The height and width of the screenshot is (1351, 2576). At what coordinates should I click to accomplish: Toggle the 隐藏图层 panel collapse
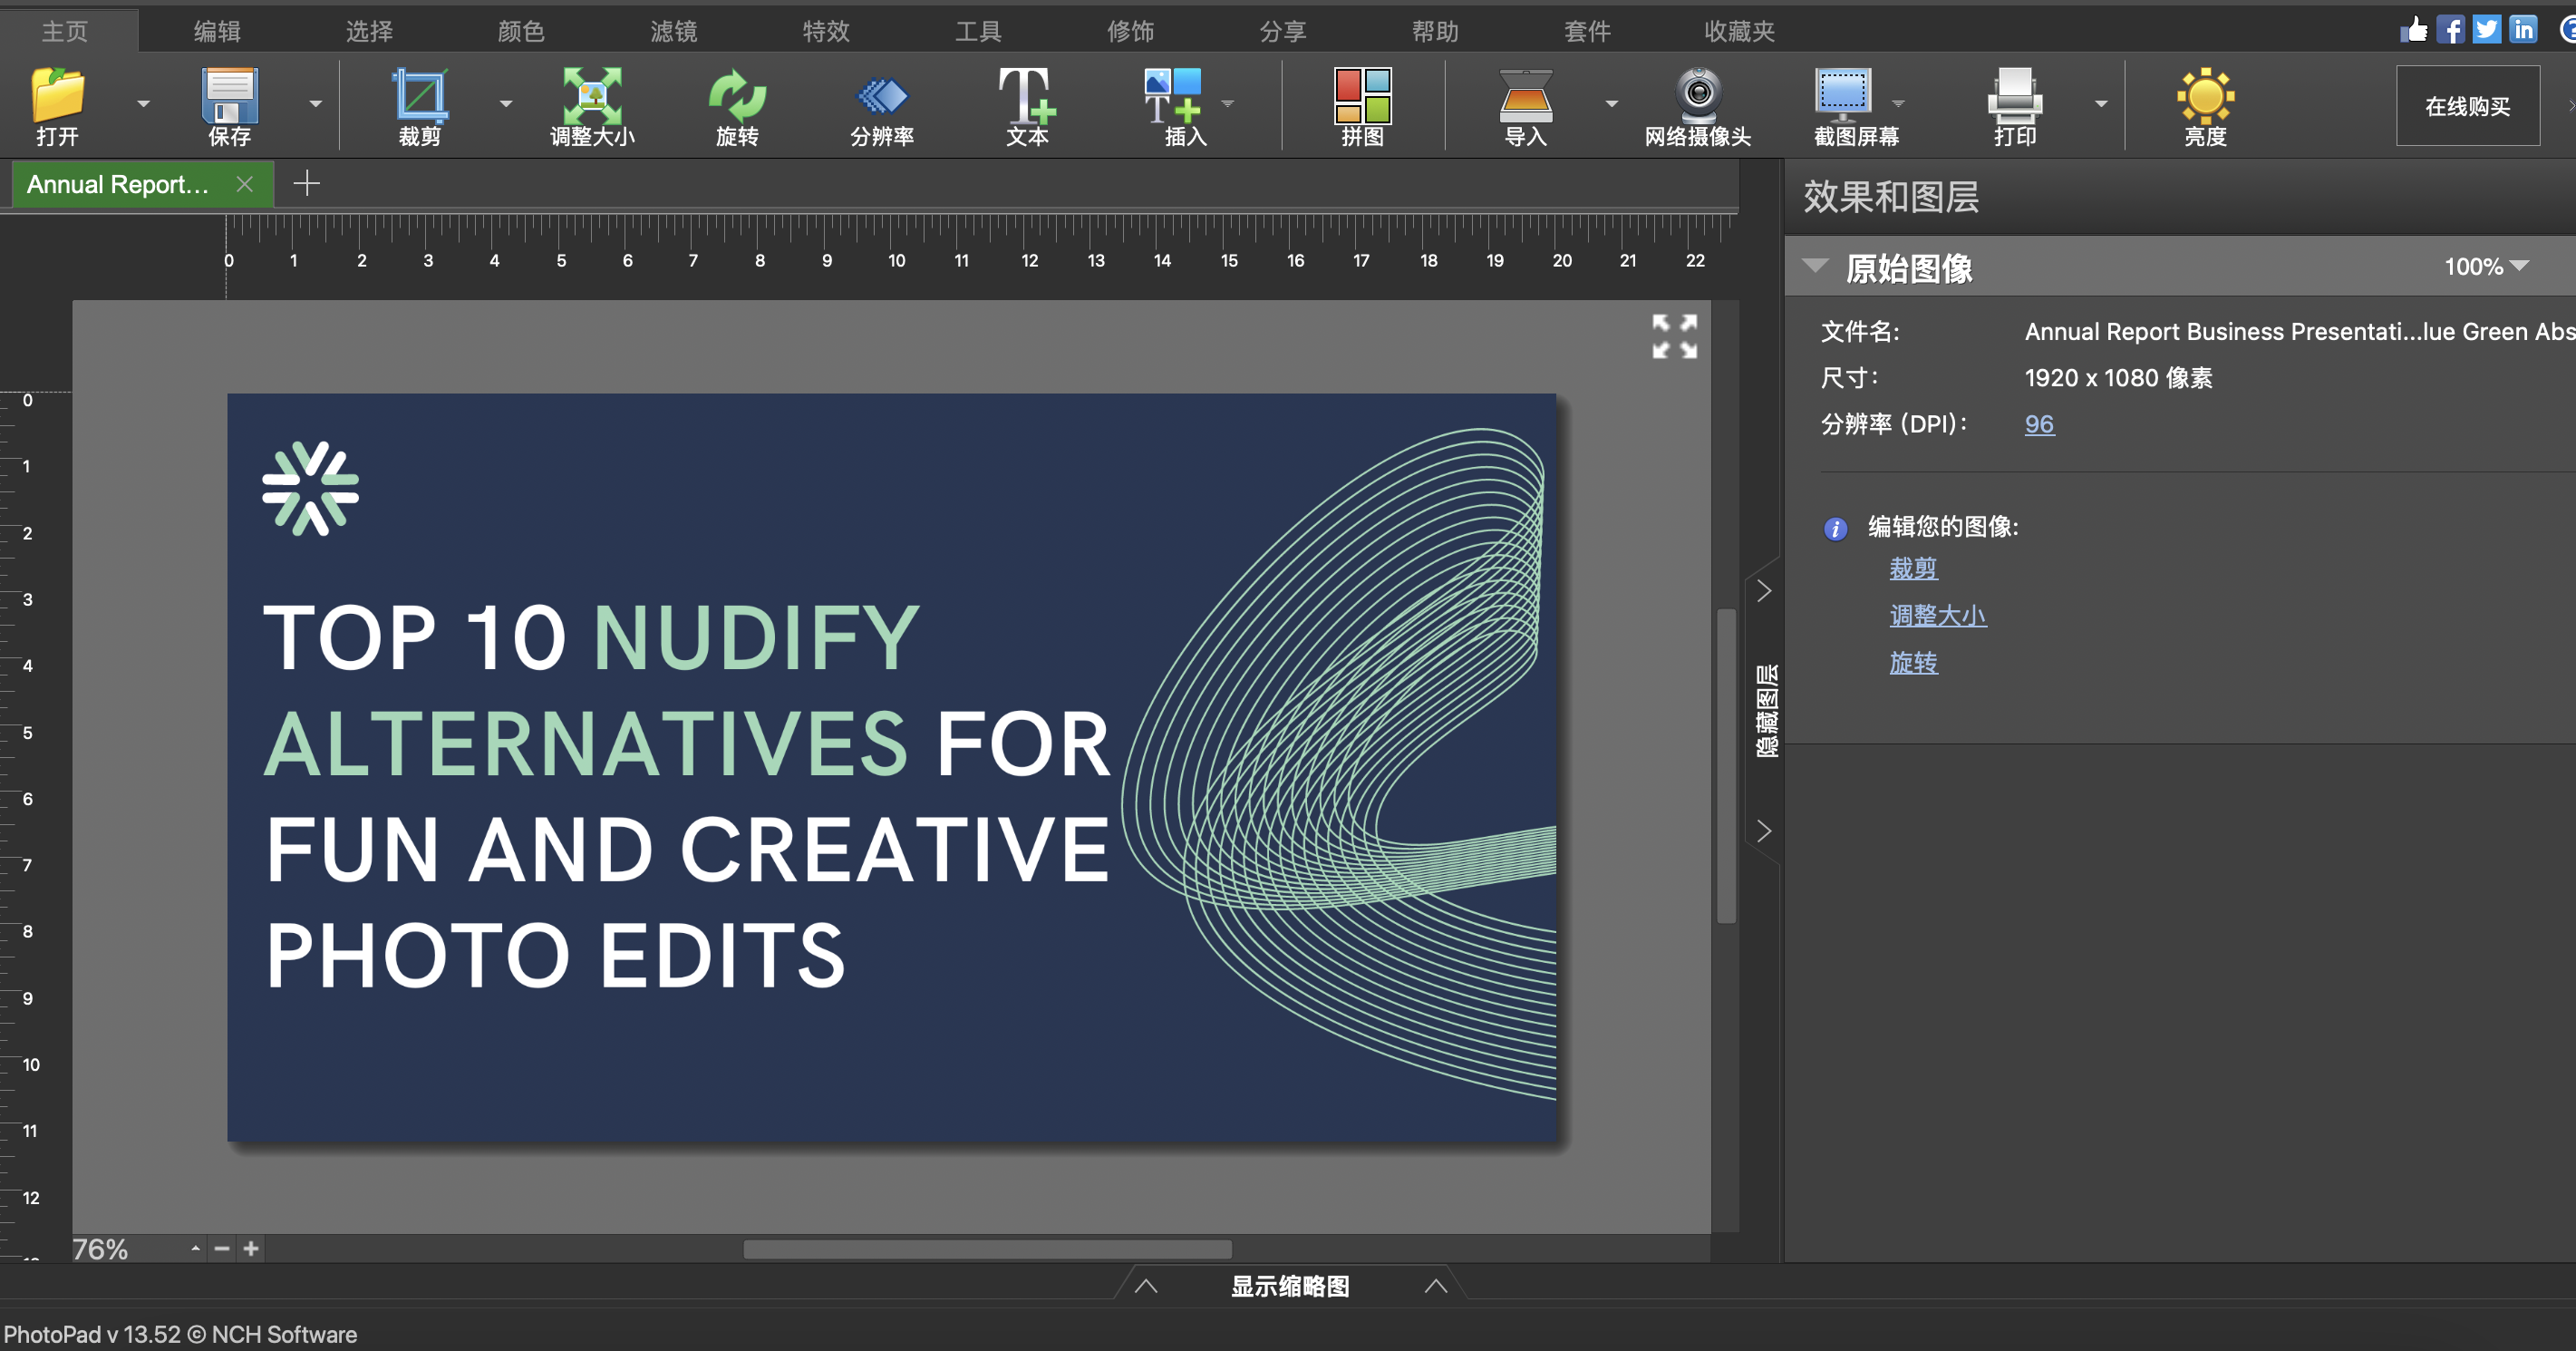(x=1765, y=710)
